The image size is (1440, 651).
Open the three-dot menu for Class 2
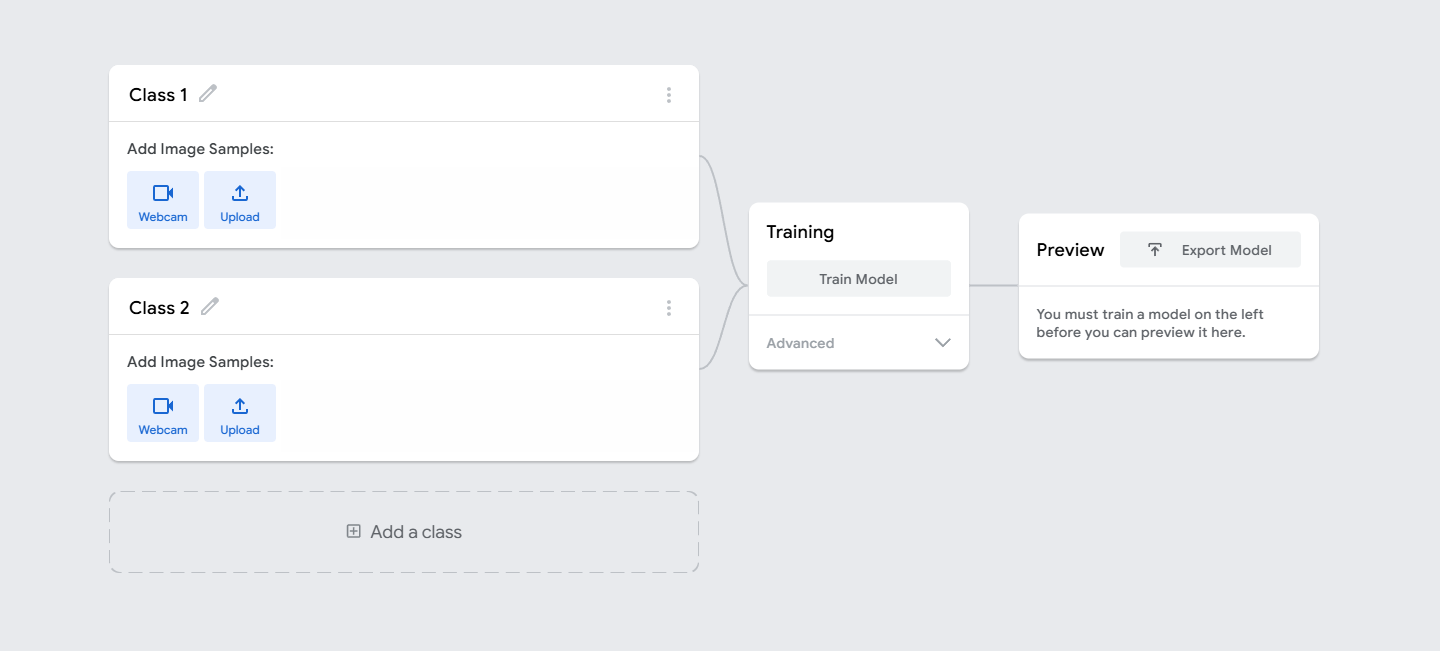click(669, 308)
